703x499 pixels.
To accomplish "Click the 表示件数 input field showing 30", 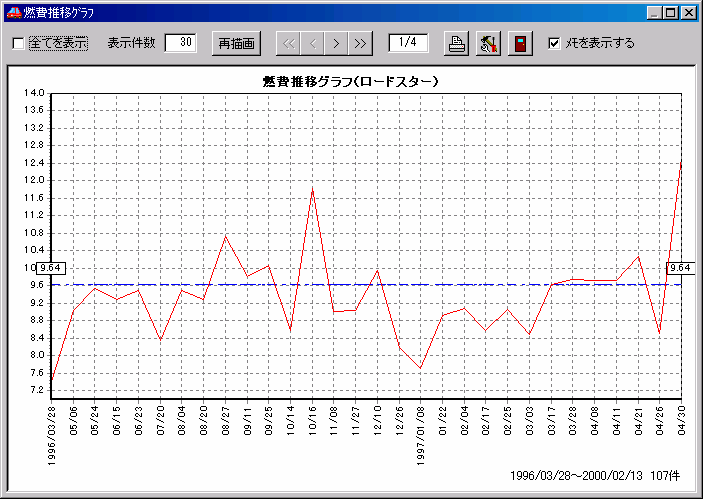I will [181, 43].
